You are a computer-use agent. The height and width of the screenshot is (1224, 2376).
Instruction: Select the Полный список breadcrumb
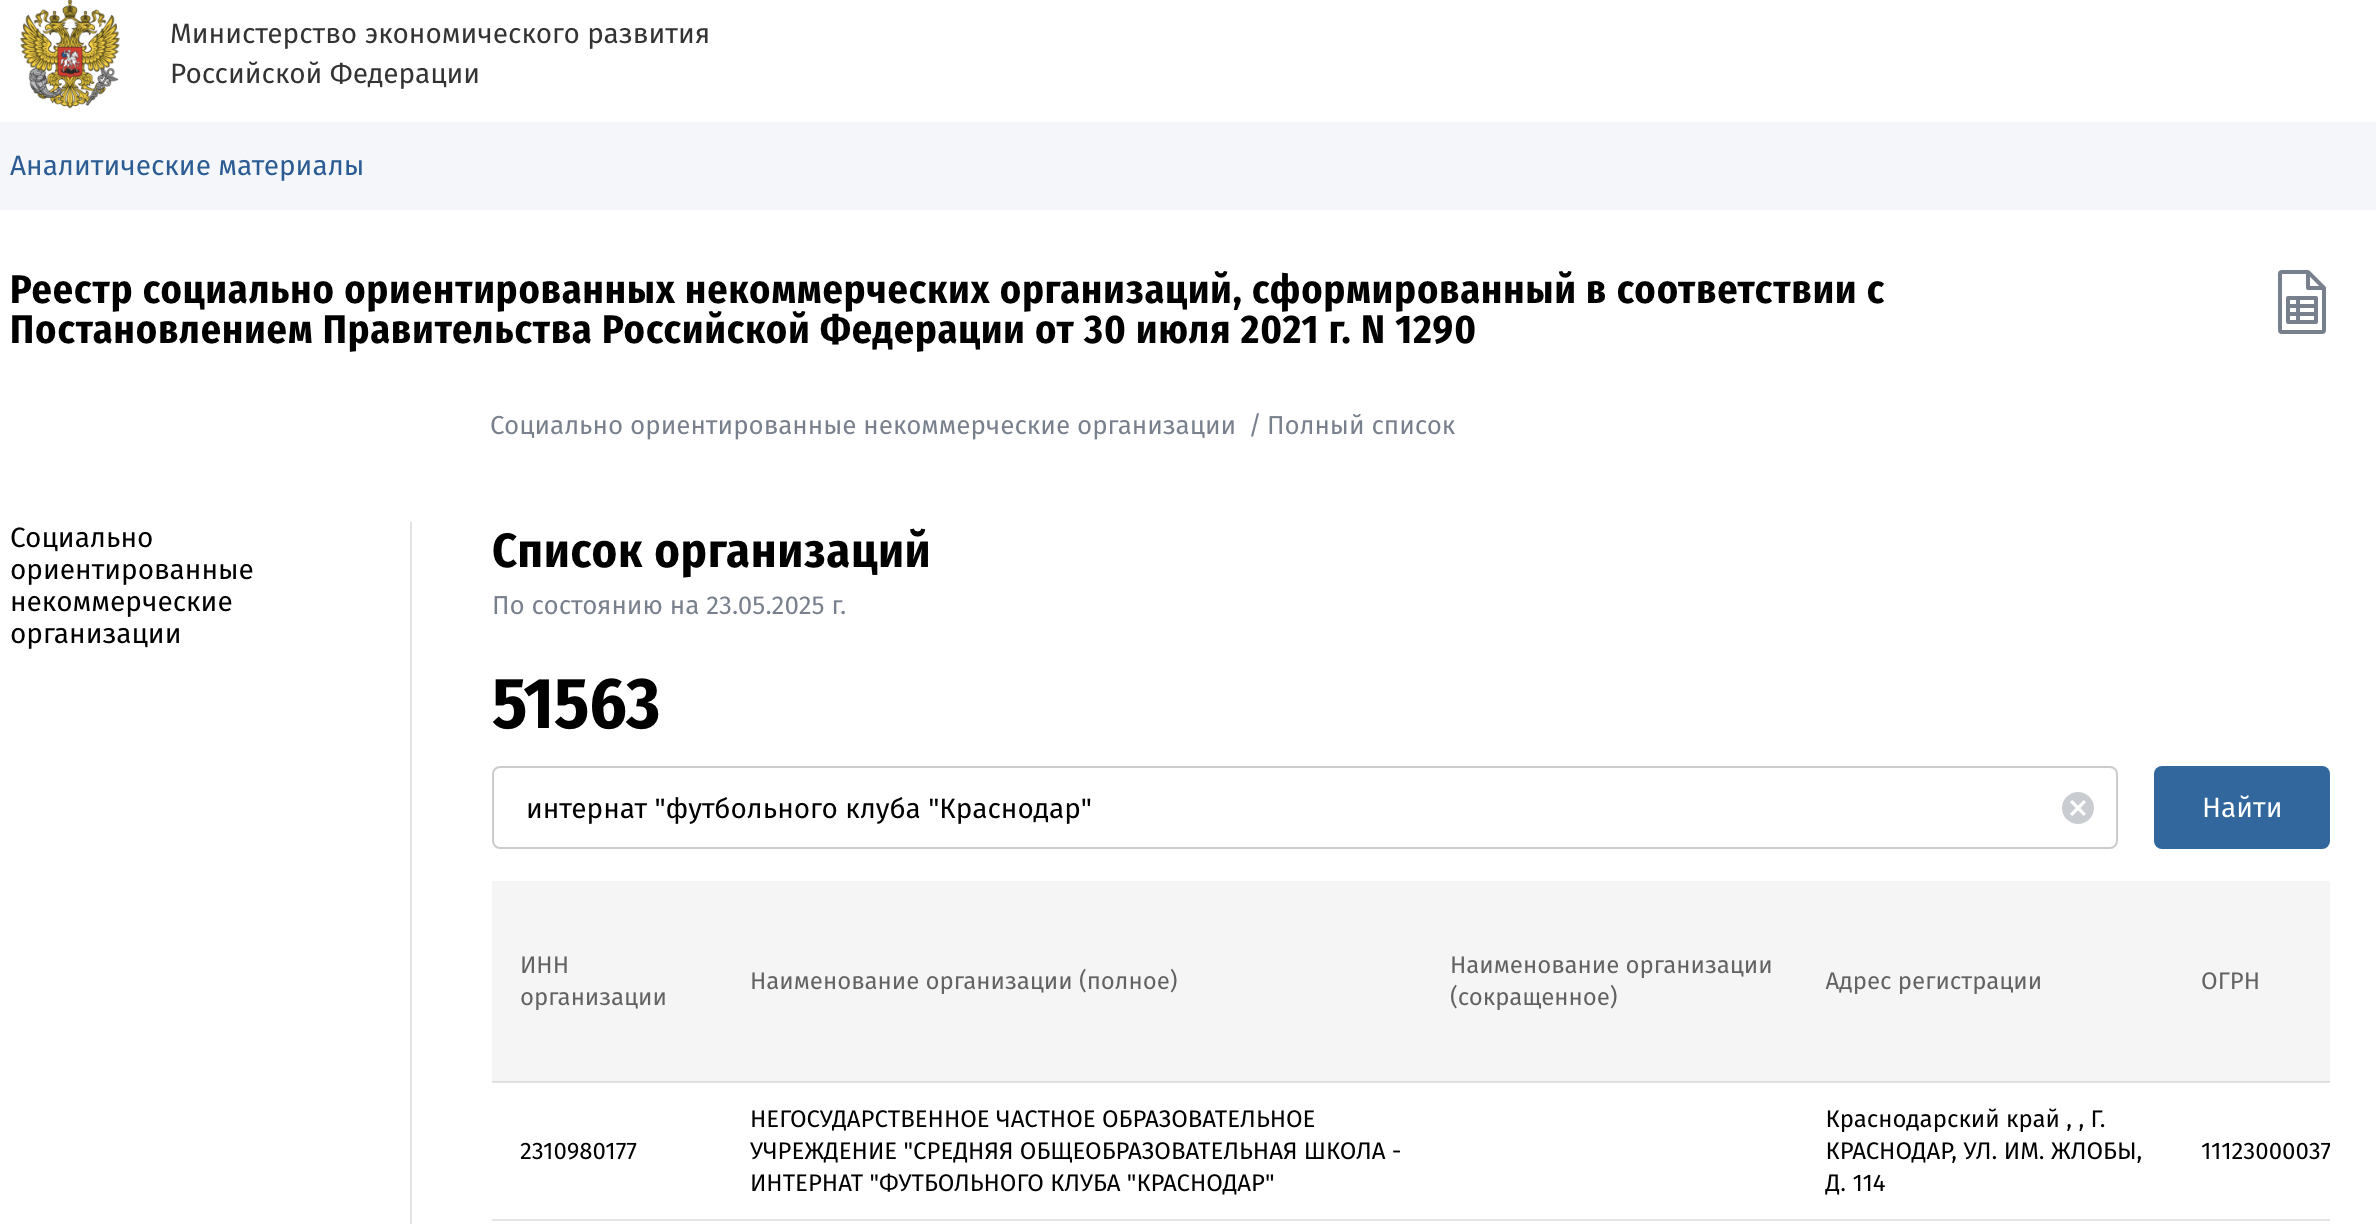coord(1361,426)
